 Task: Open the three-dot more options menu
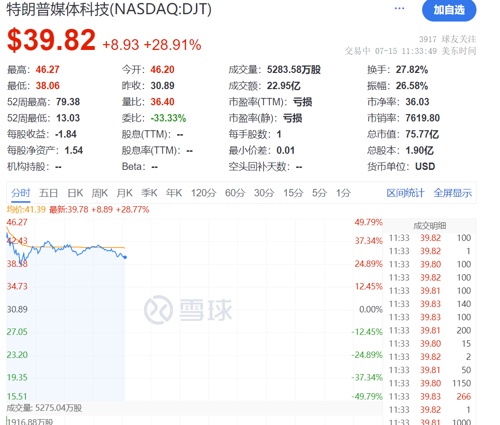pos(399,9)
